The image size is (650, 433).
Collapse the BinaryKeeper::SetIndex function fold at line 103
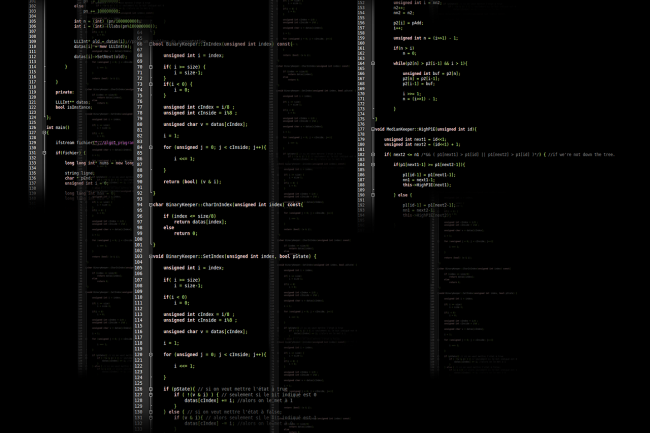[x=151, y=256]
